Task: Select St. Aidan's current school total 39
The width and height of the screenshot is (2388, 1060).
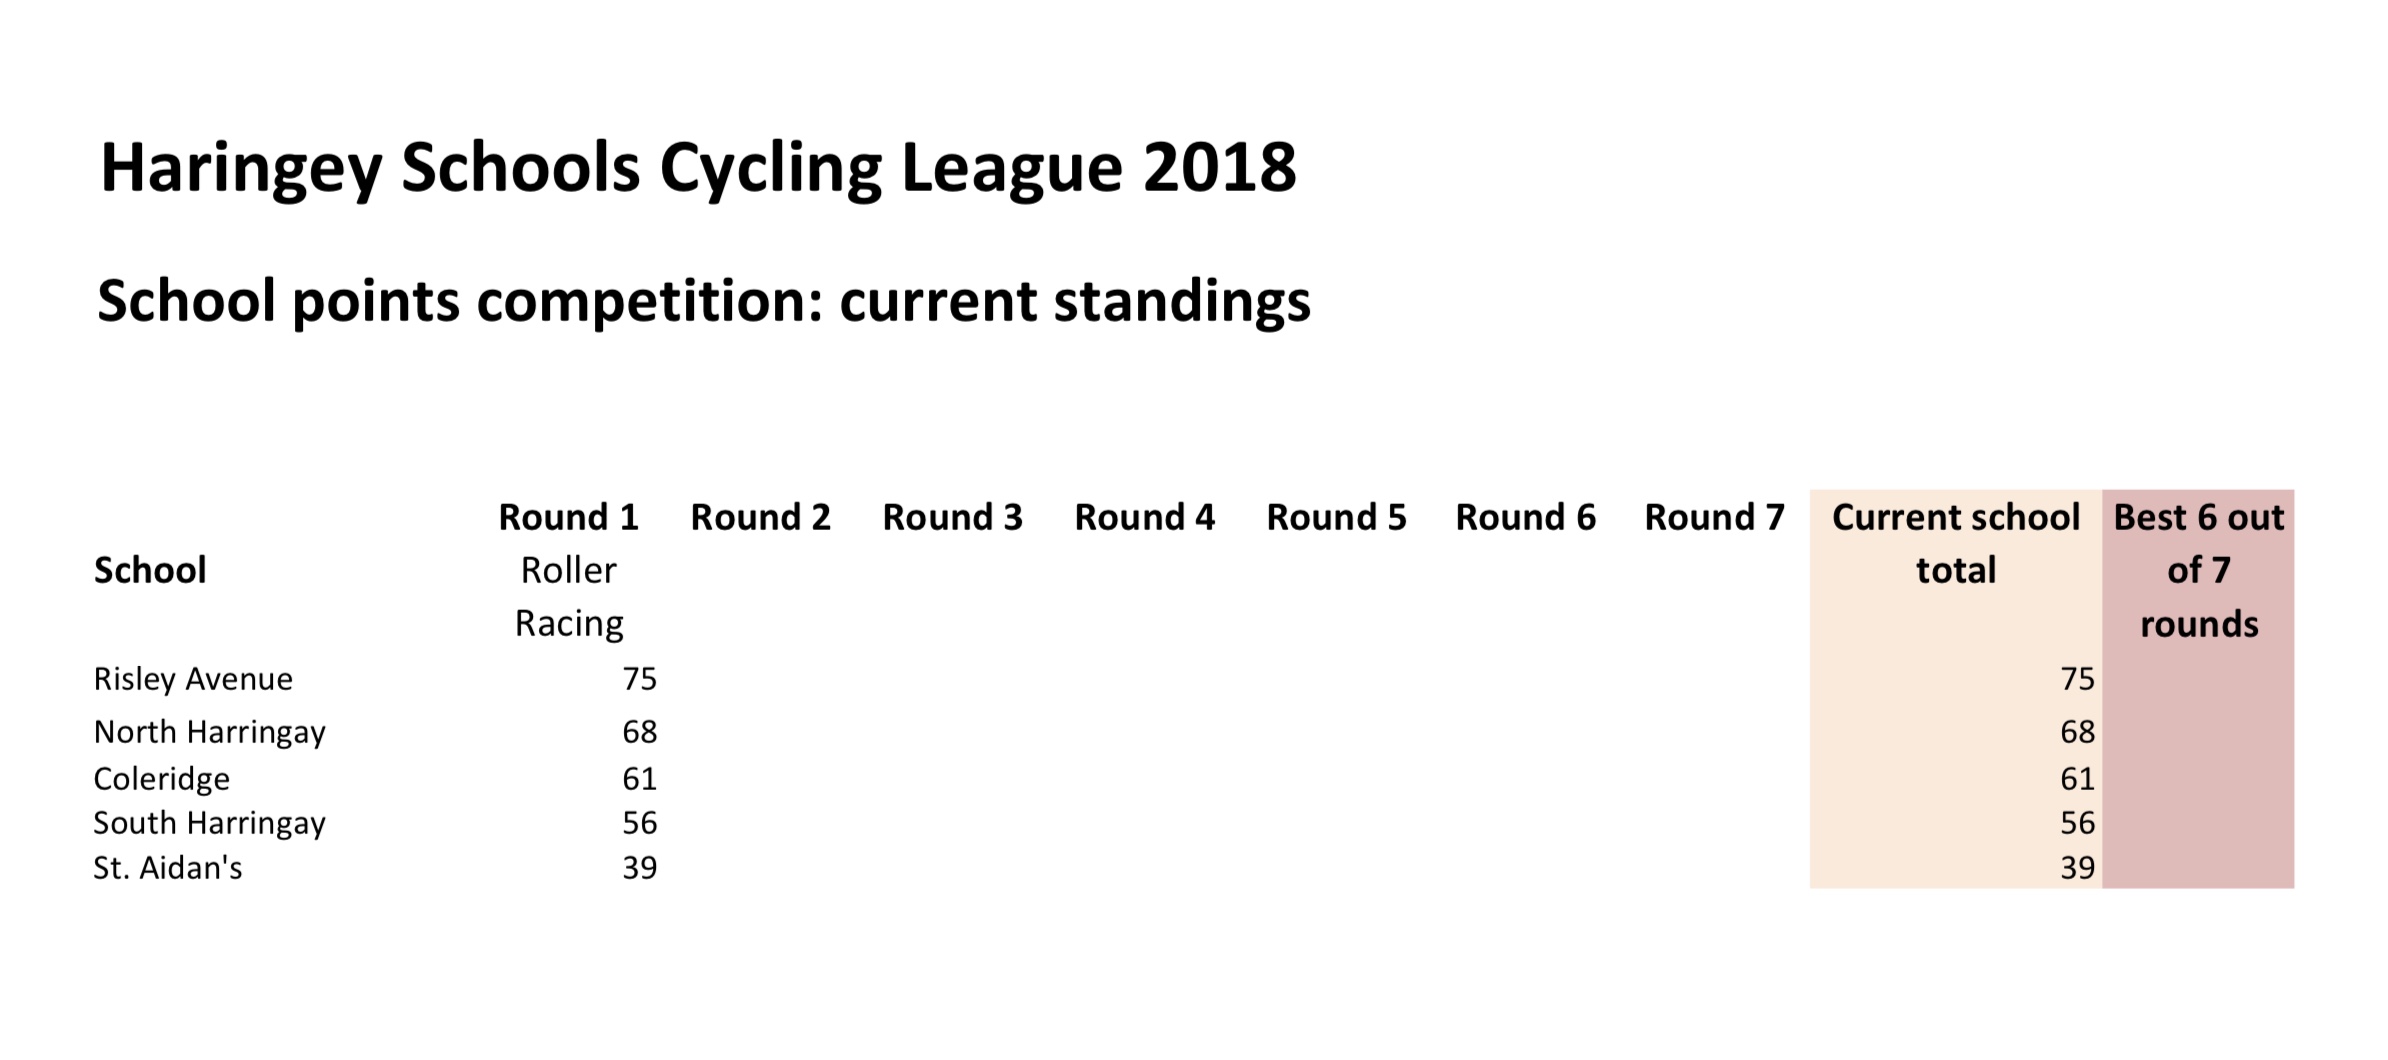Action: pos(2077,867)
